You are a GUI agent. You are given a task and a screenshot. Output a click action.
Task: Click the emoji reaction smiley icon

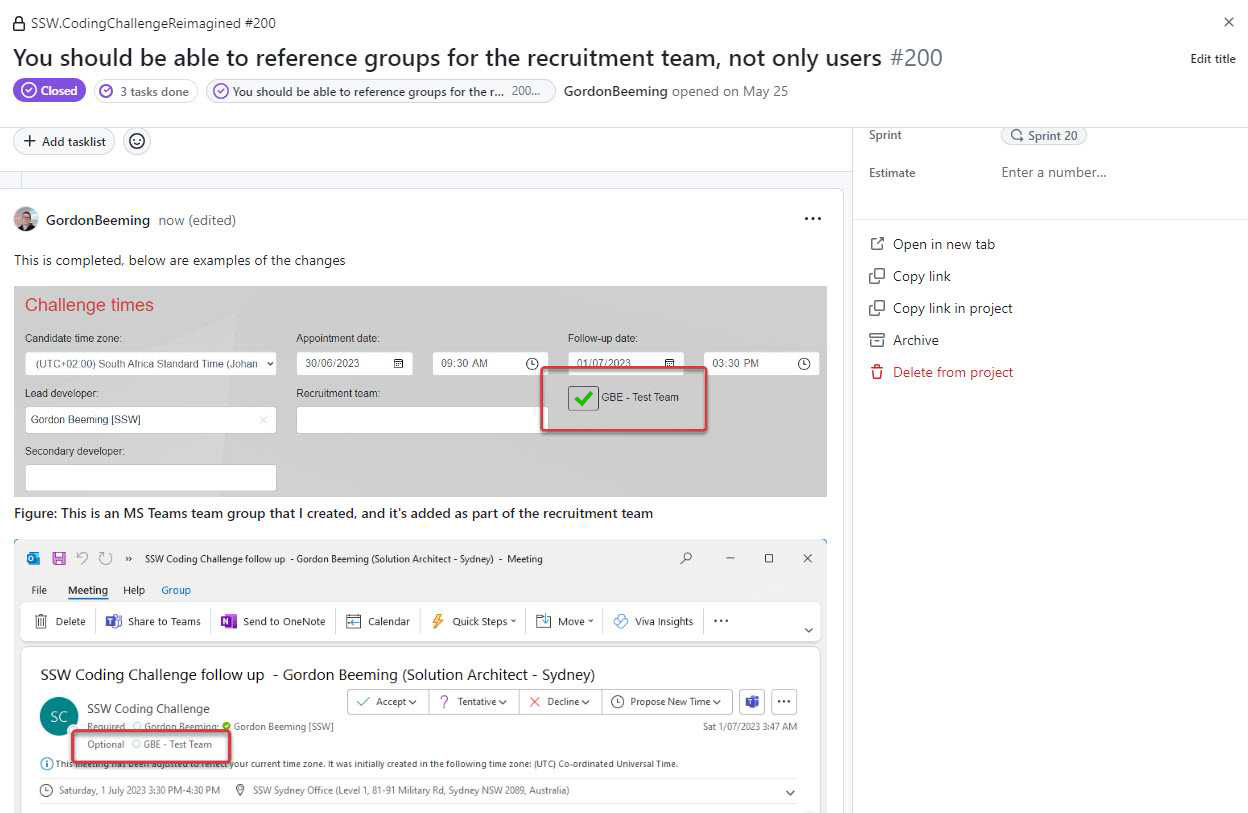click(138, 142)
